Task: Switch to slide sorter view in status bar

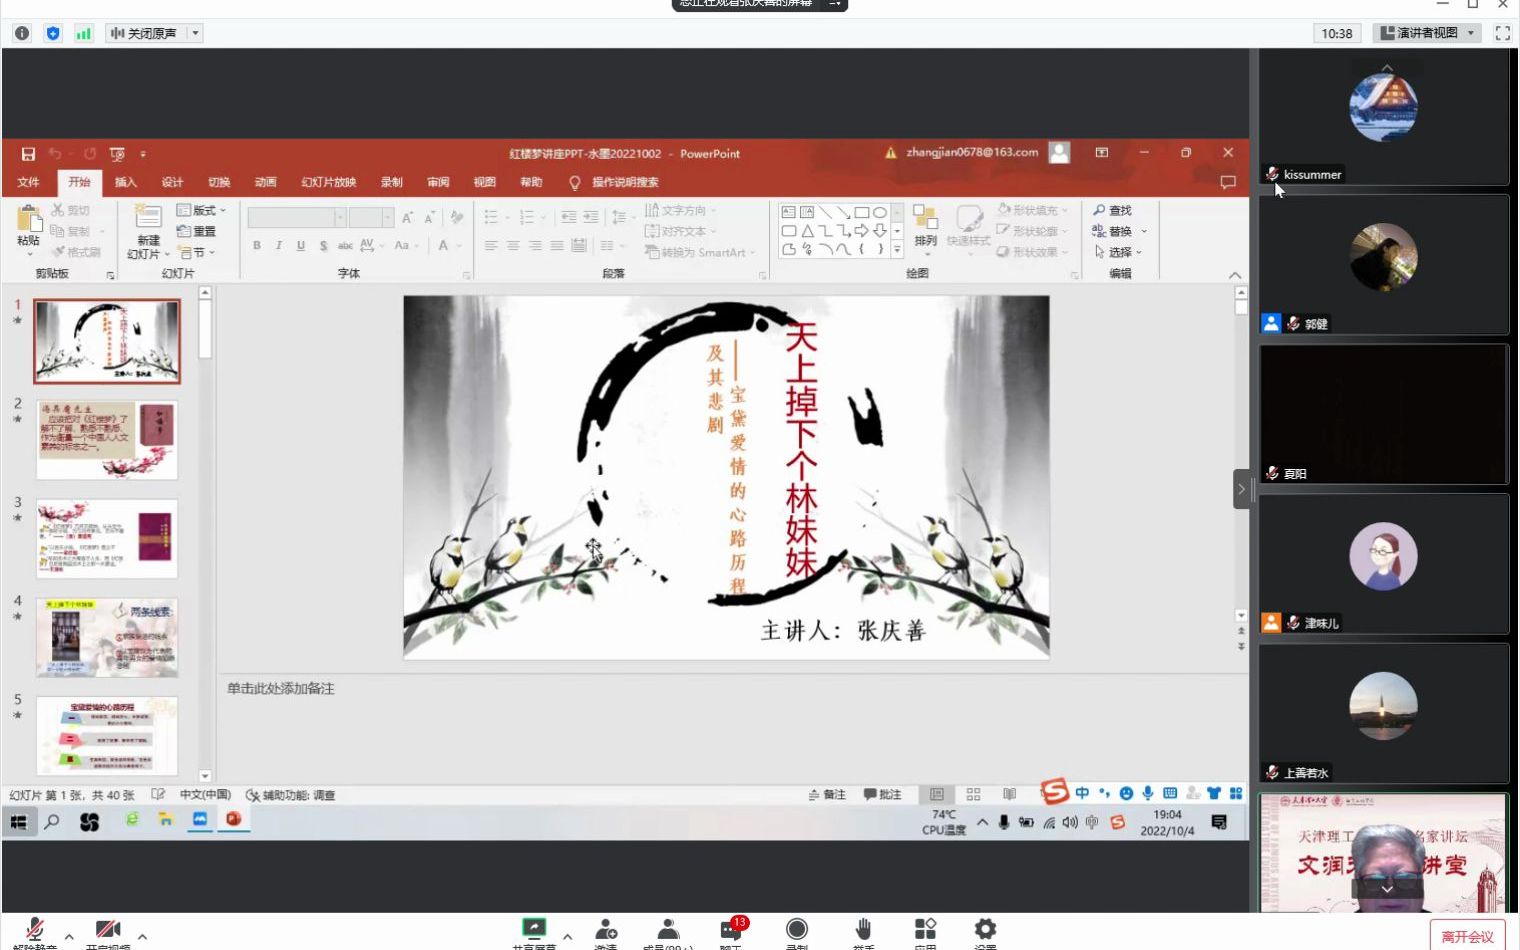Action: click(x=973, y=795)
